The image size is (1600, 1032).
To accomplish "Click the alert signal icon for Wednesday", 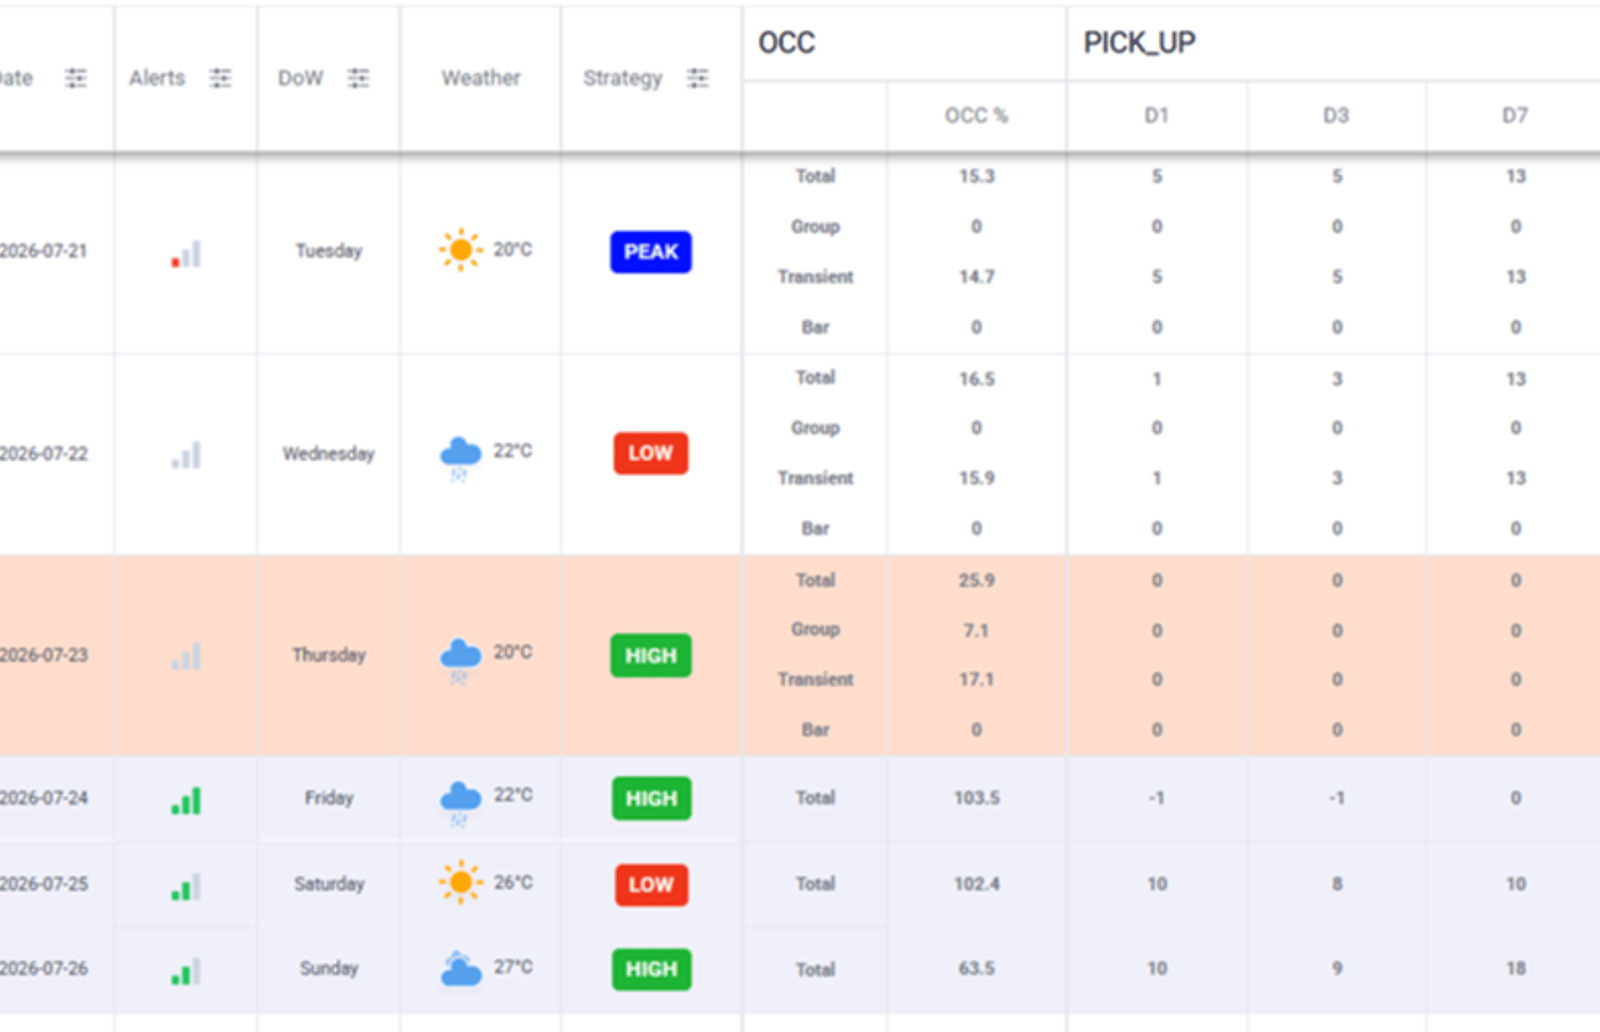I will coord(186,456).
